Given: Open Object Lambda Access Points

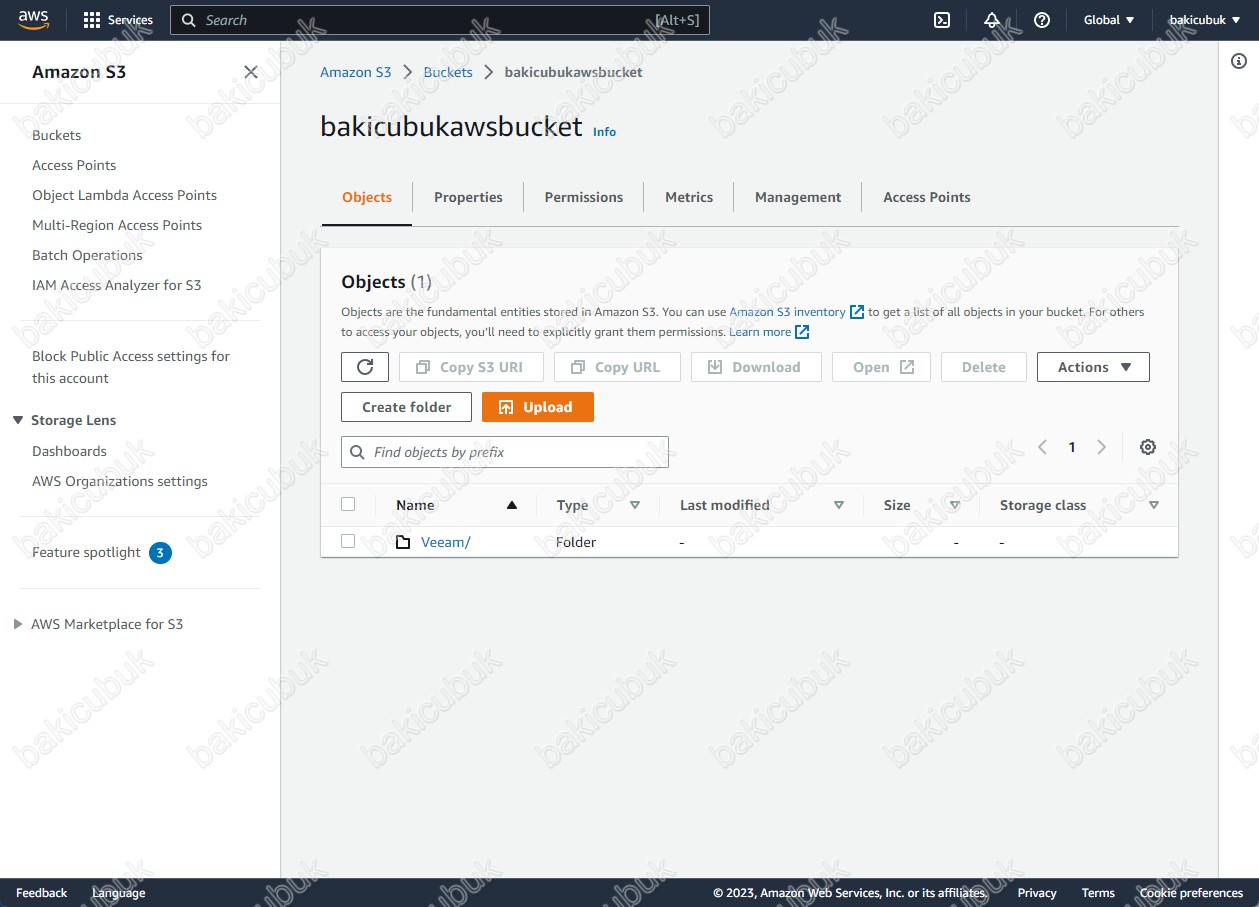Looking at the screenshot, I should click(x=125, y=195).
